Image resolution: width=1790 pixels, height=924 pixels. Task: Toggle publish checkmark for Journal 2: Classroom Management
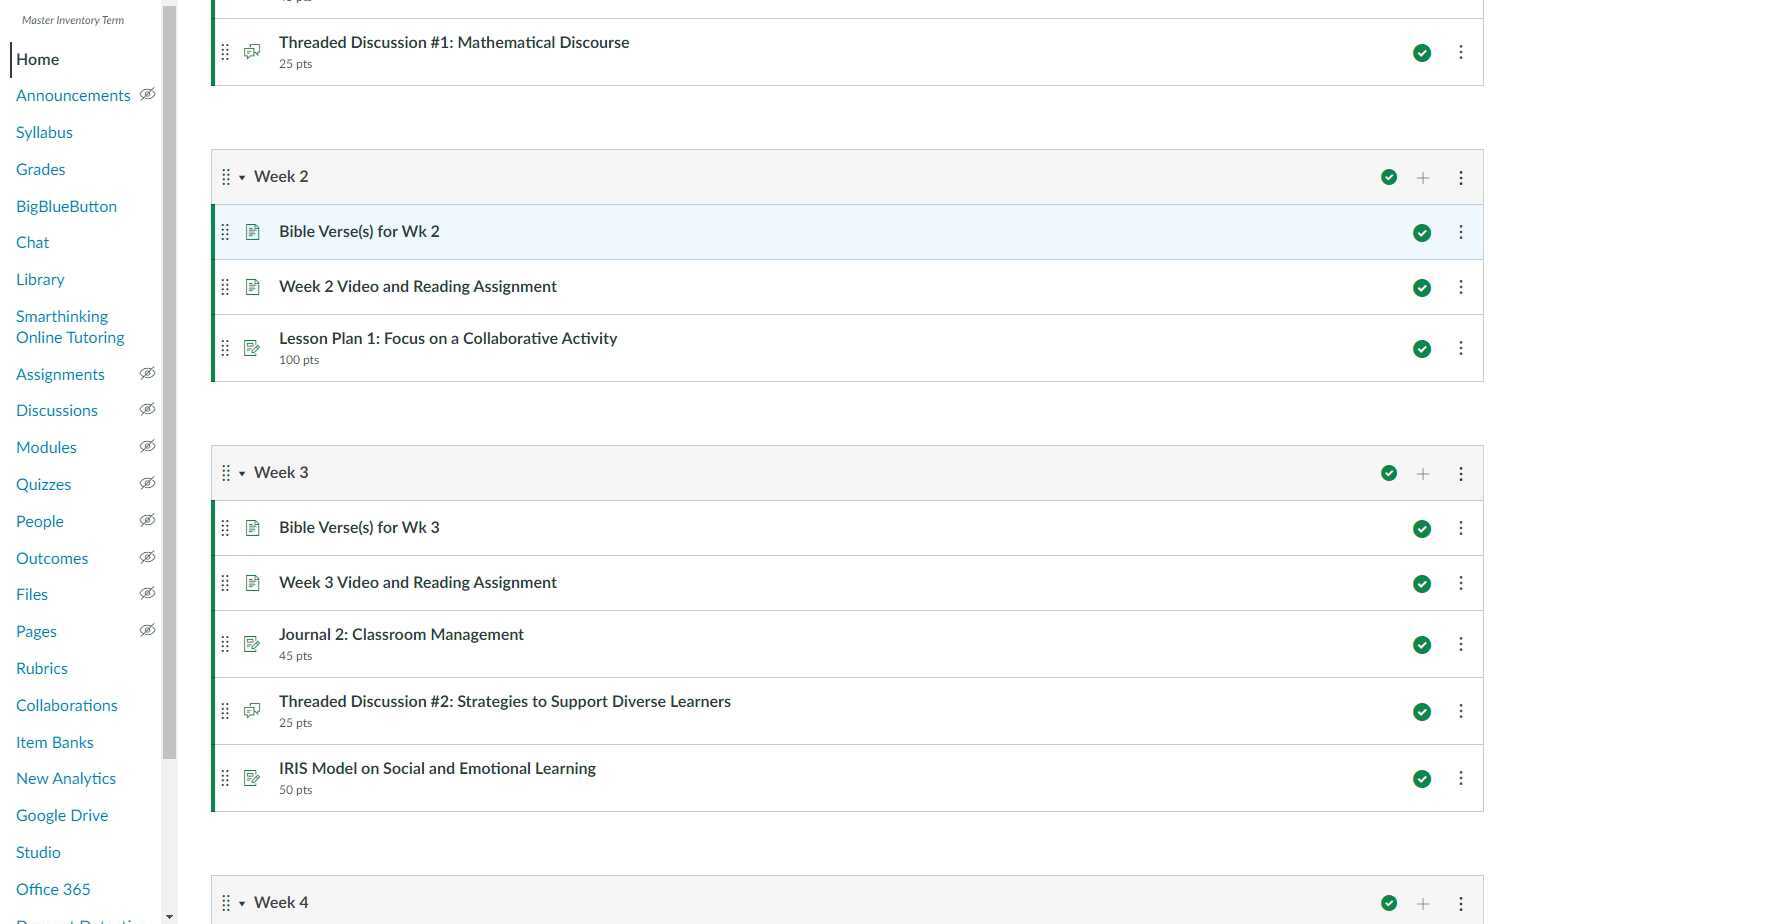[1422, 645]
